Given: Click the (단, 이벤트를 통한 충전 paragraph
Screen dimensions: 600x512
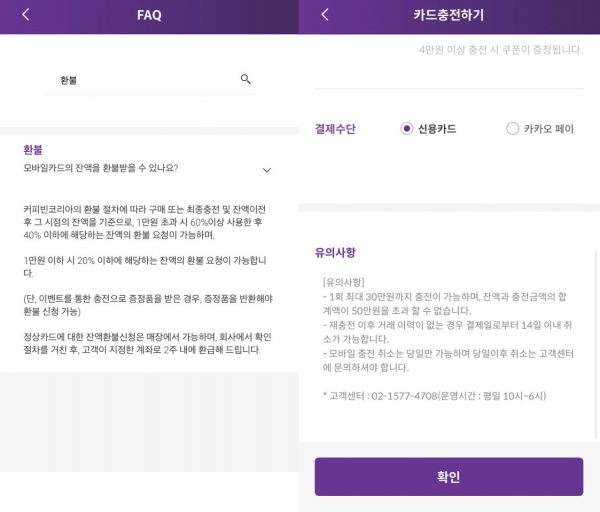Looking at the screenshot, I should [x=148, y=305].
